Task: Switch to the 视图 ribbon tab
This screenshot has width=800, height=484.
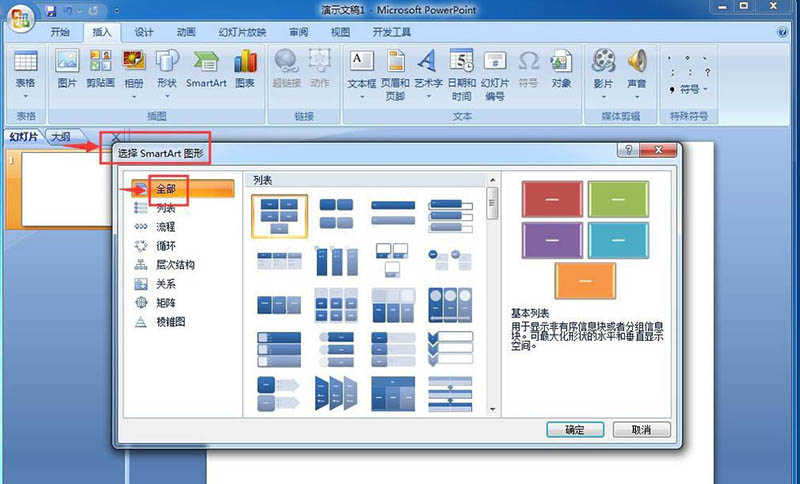Action: coord(340,32)
